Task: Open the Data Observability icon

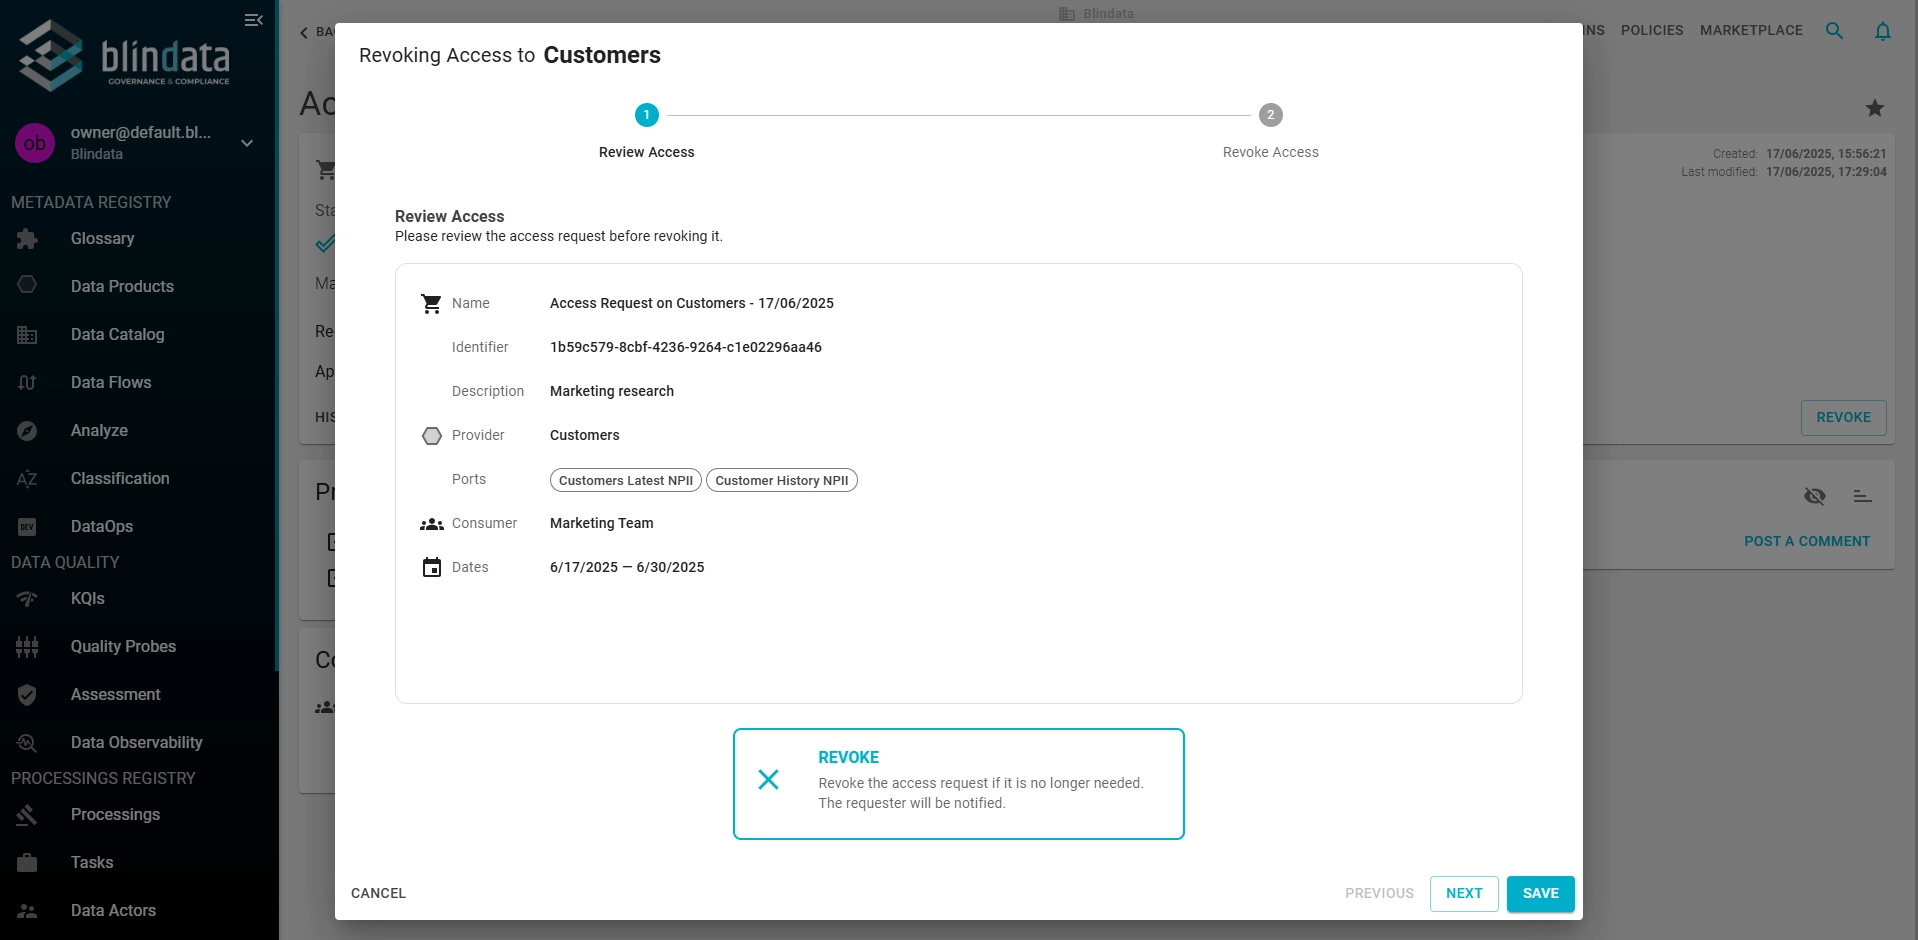Action: tap(27, 743)
